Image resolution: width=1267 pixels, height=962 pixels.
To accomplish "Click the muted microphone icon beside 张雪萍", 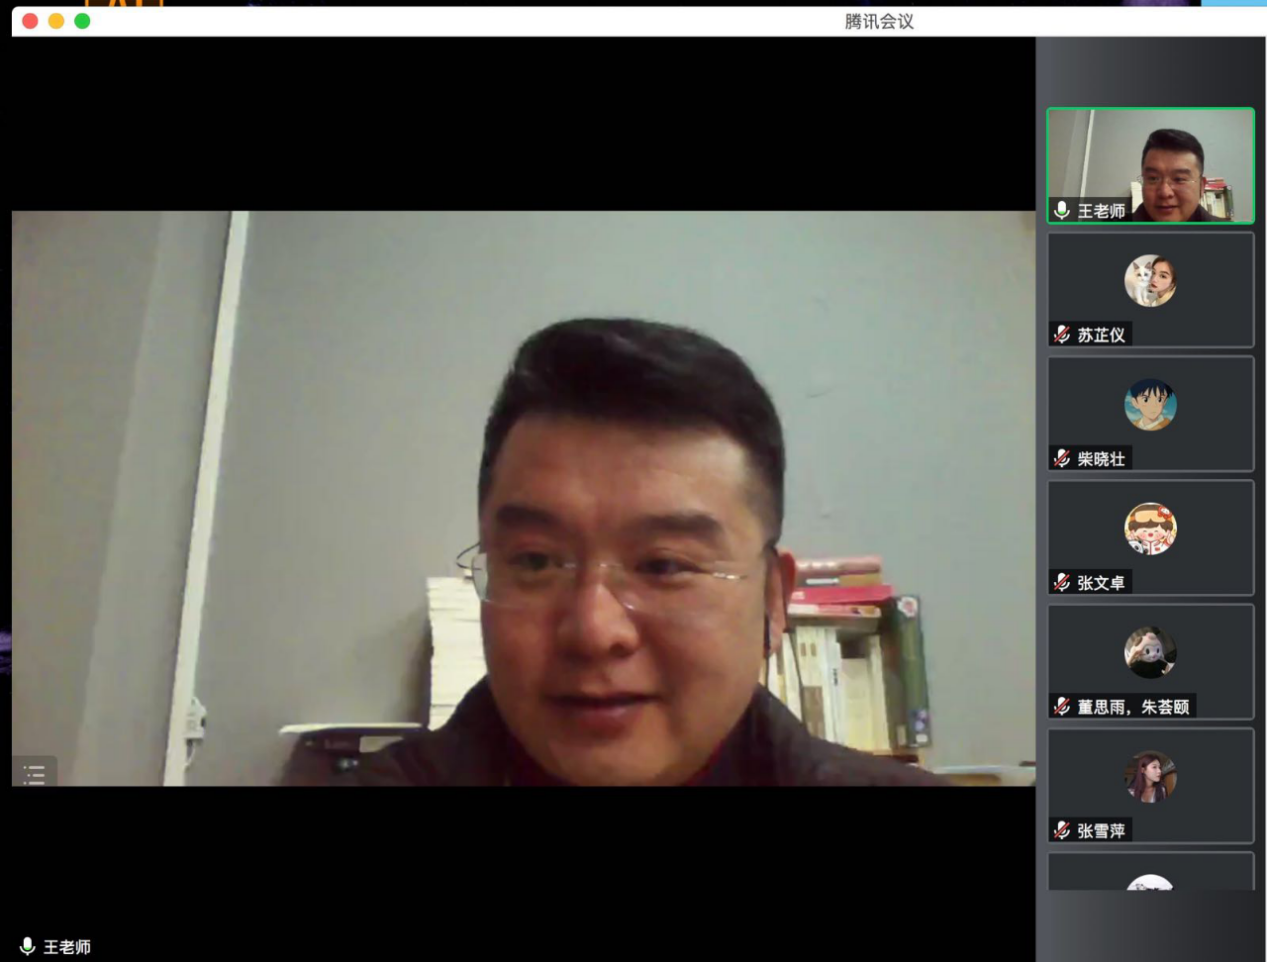I will tap(1062, 830).
